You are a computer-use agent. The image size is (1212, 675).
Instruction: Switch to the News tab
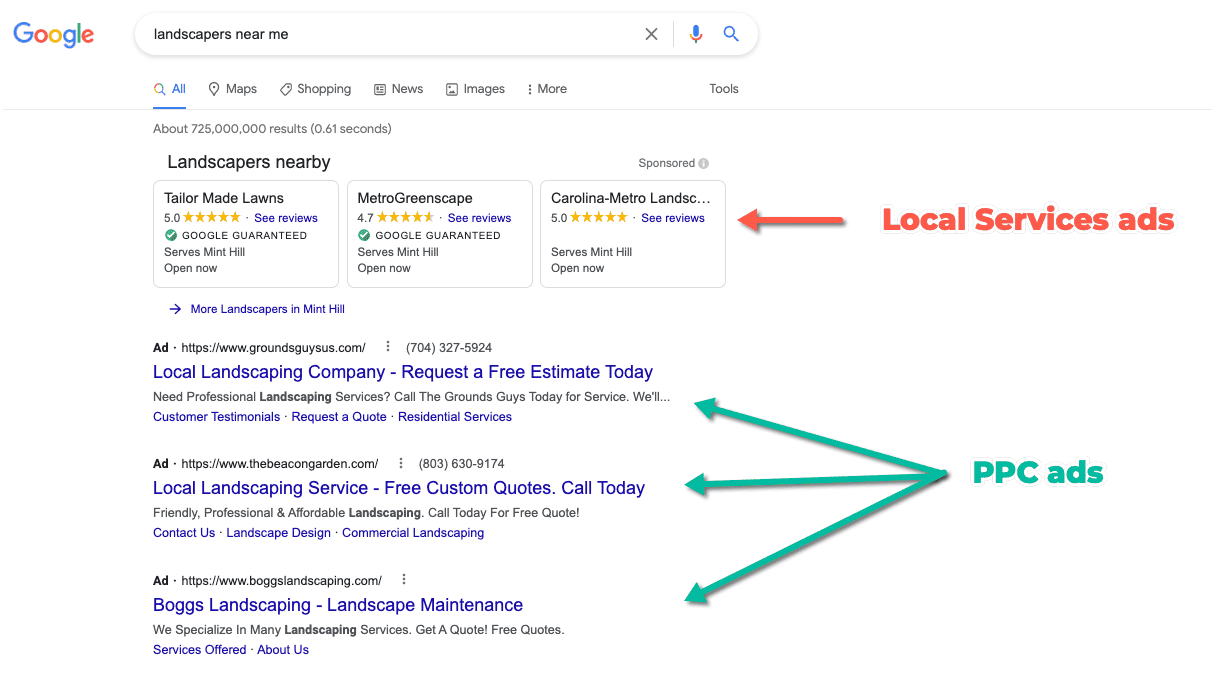point(398,88)
